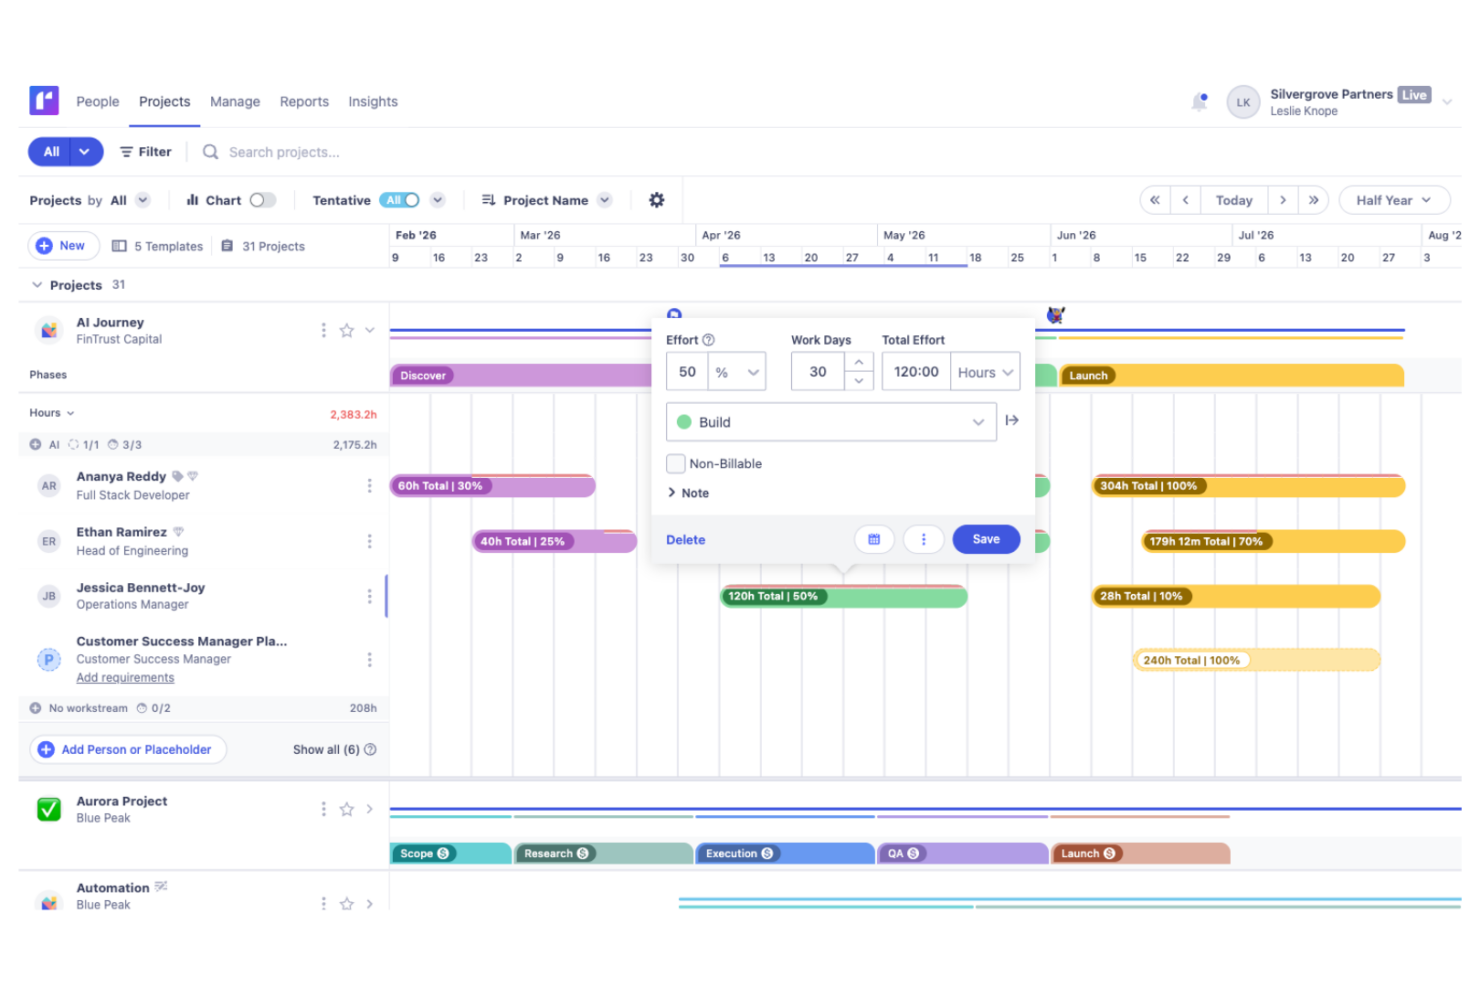This screenshot has width=1480, height=987.
Task: Open the Half Year range dropdown
Action: point(1392,200)
